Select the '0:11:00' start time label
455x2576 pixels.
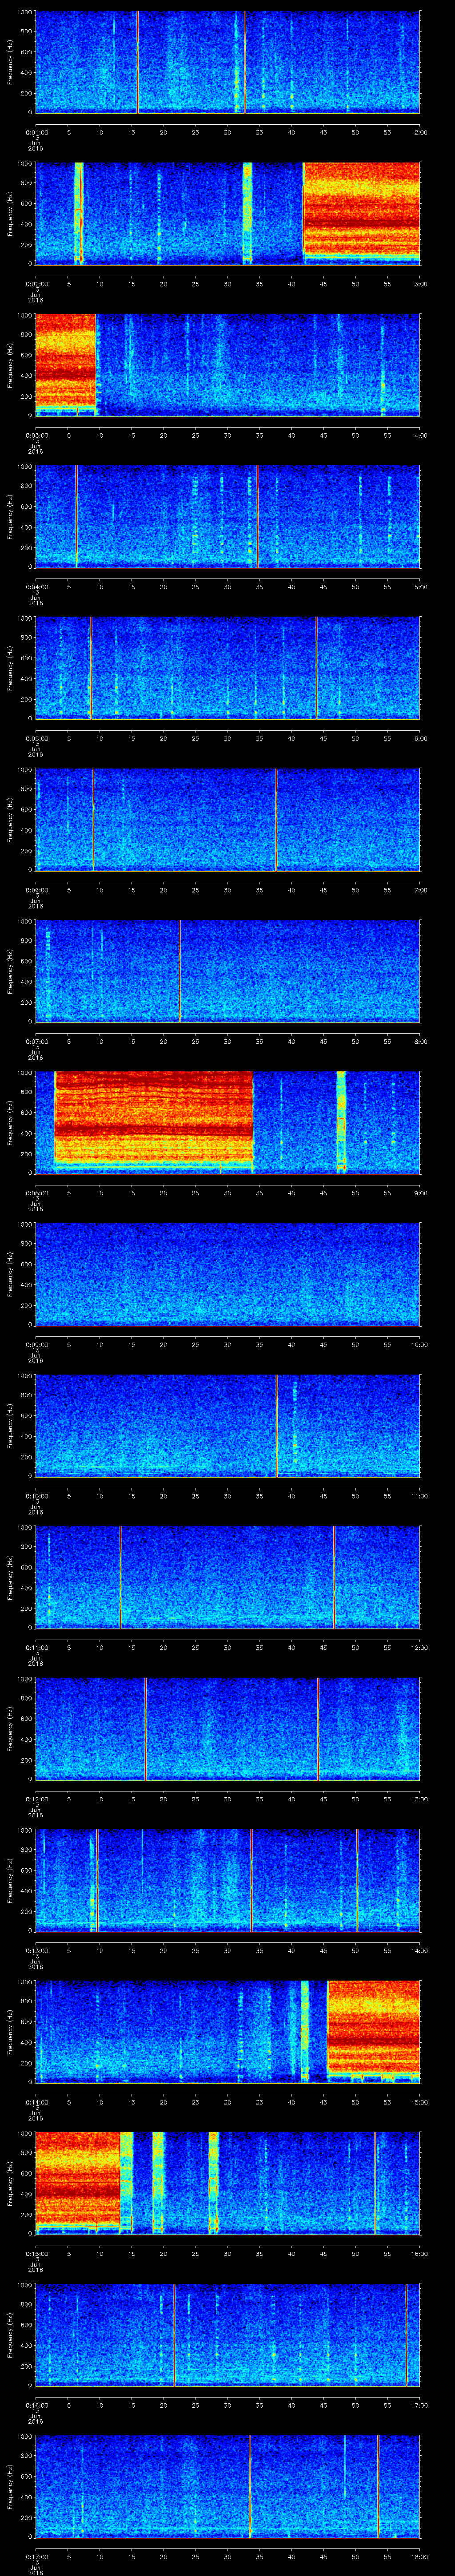(36, 1647)
